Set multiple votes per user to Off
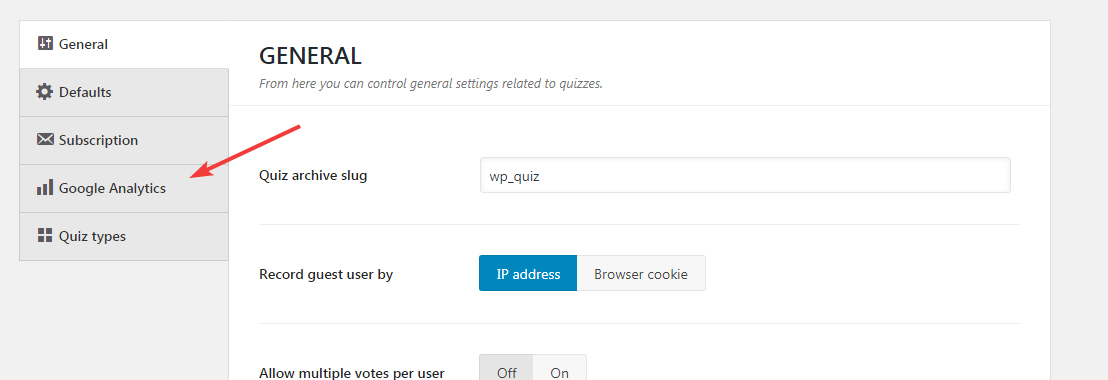Image resolution: width=1108 pixels, height=380 pixels. pyautogui.click(x=506, y=367)
